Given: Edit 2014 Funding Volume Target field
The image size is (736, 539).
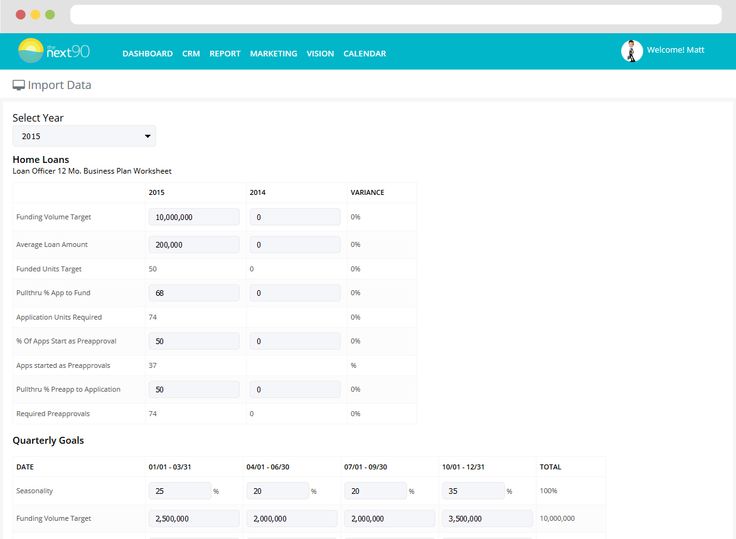Looking at the screenshot, I should tap(295, 217).
